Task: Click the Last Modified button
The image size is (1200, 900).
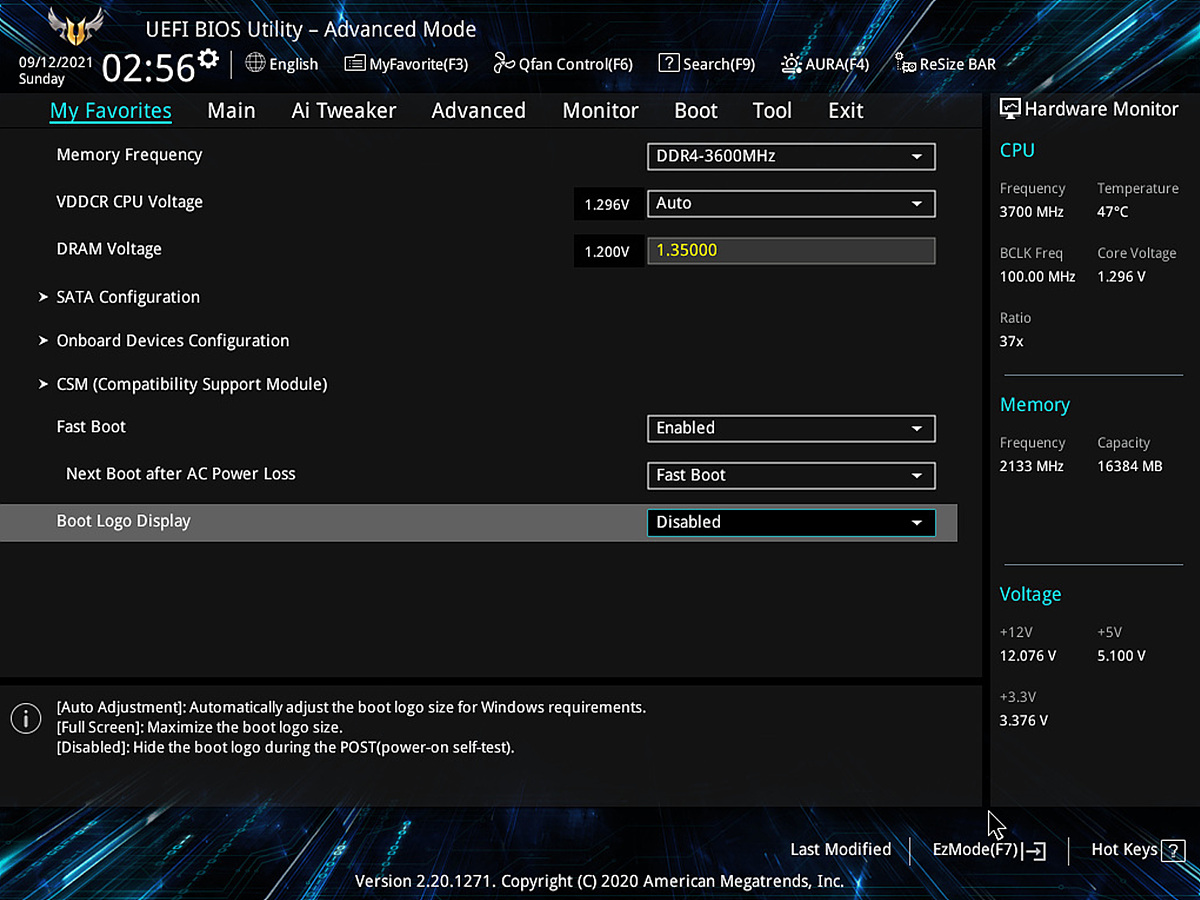Action: pyautogui.click(x=840, y=849)
